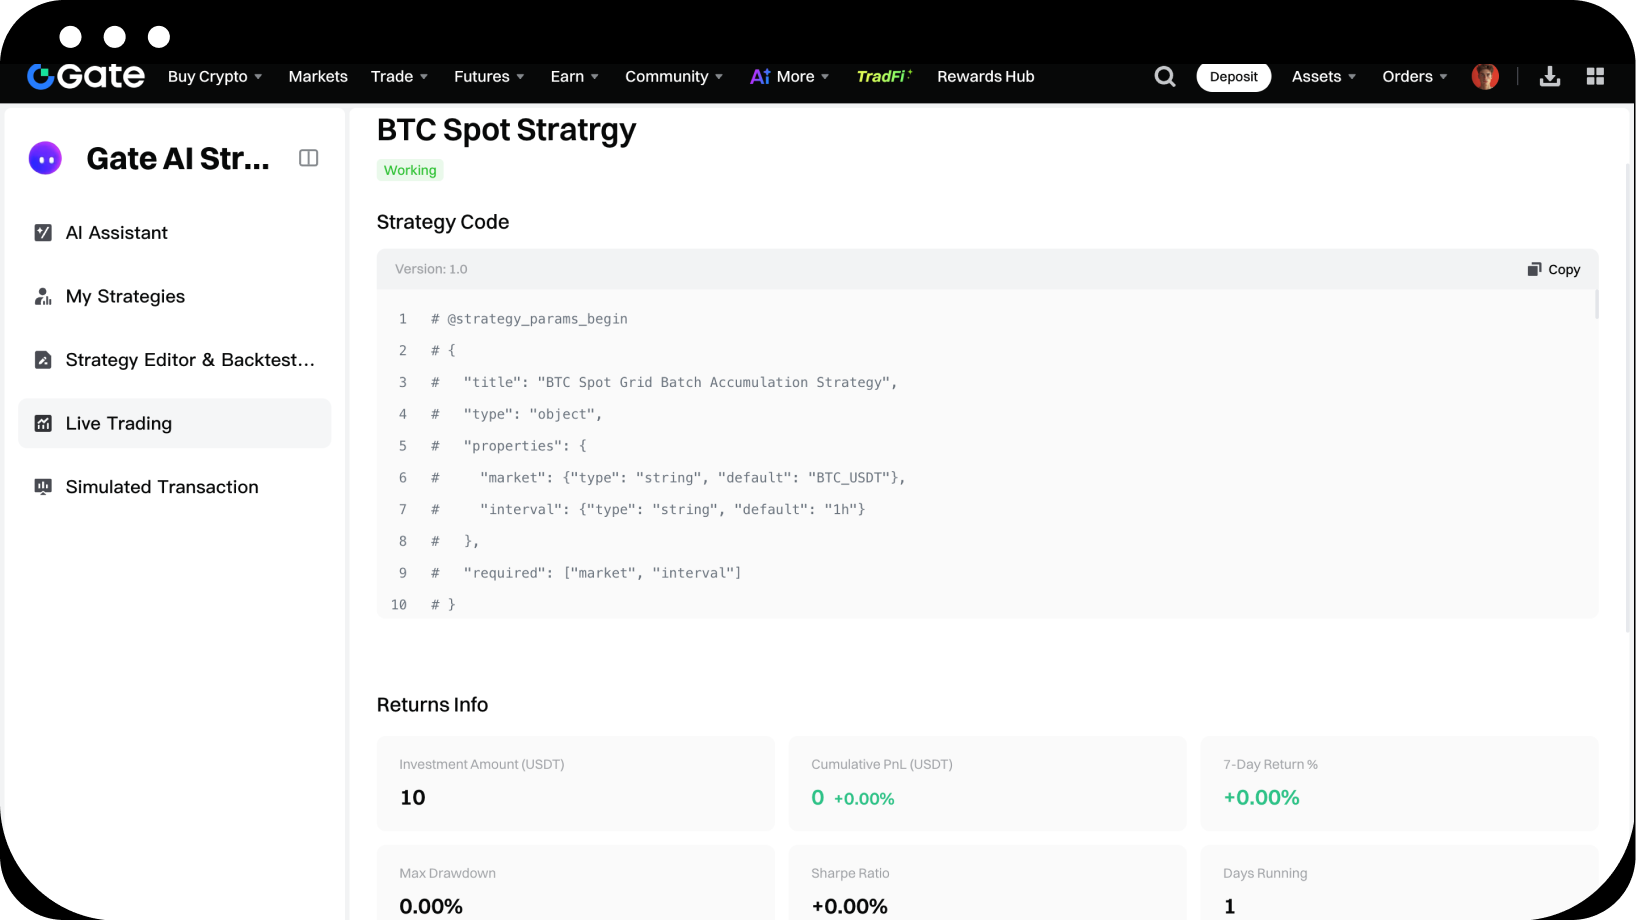Click the BTC Spot Stratrgy title

click(506, 131)
